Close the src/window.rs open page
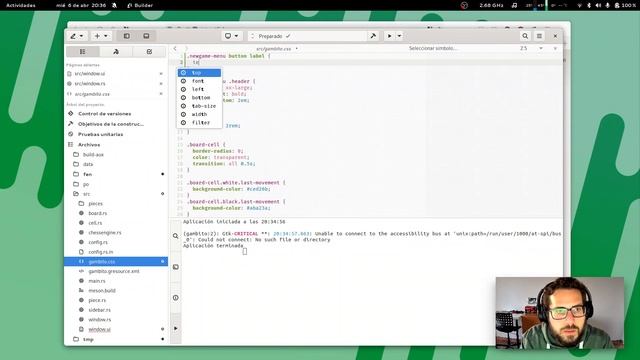Screen dimensions: 640x360 click(161, 83)
